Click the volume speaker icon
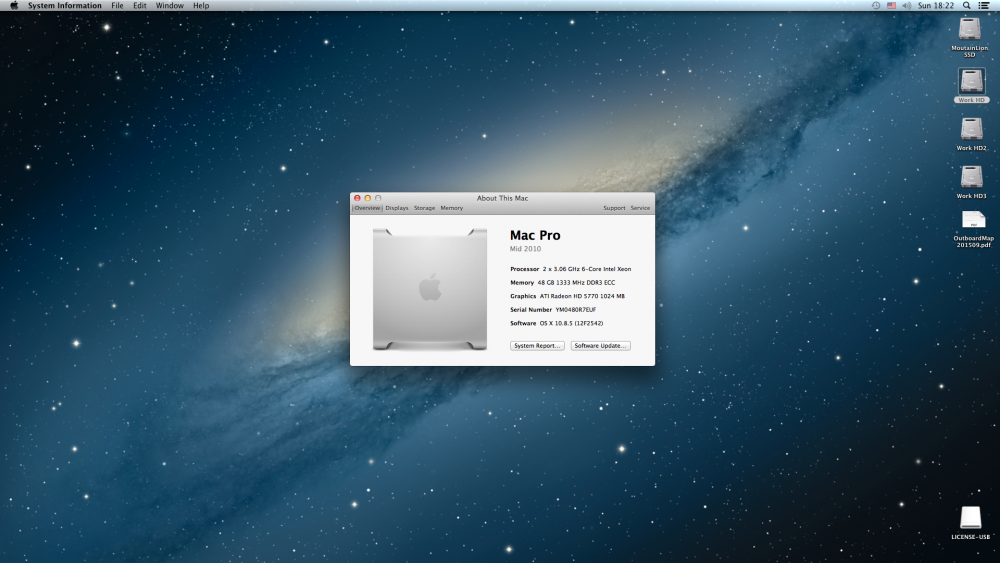The width and height of the screenshot is (1000, 563). pos(907,5)
